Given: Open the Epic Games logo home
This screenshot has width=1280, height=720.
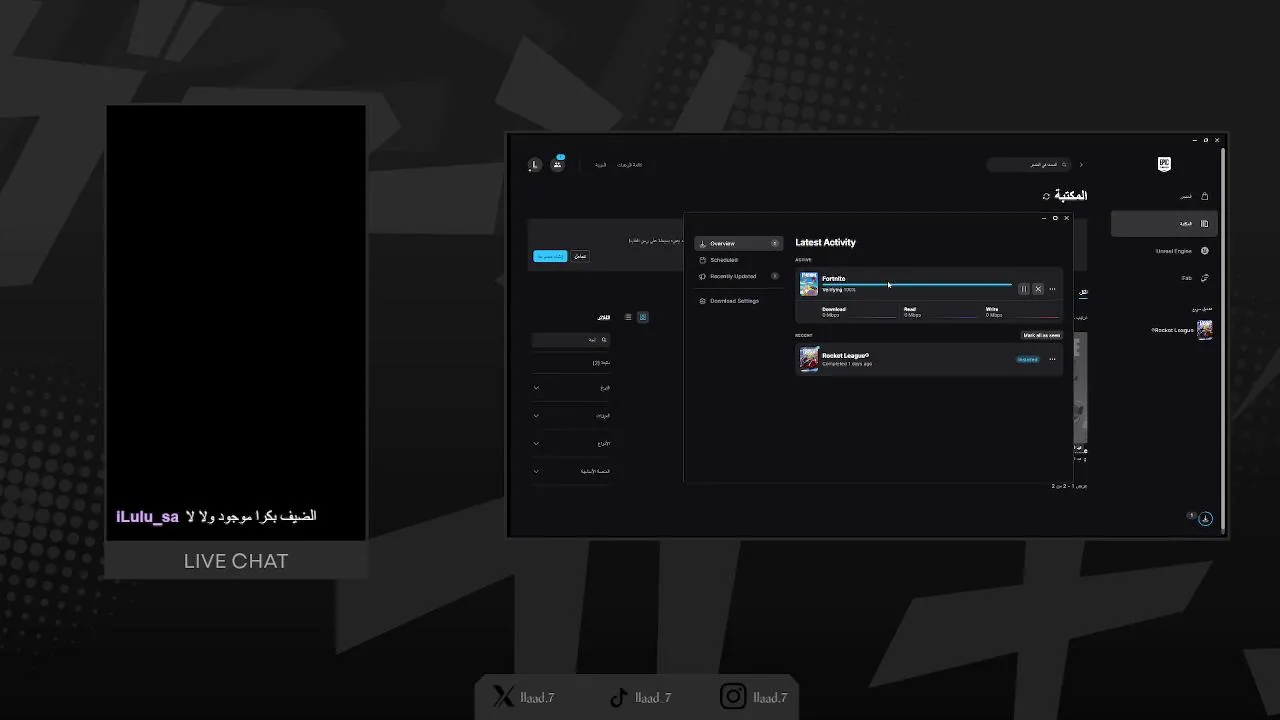Looking at the screenshot, I should click(1164, 164).
